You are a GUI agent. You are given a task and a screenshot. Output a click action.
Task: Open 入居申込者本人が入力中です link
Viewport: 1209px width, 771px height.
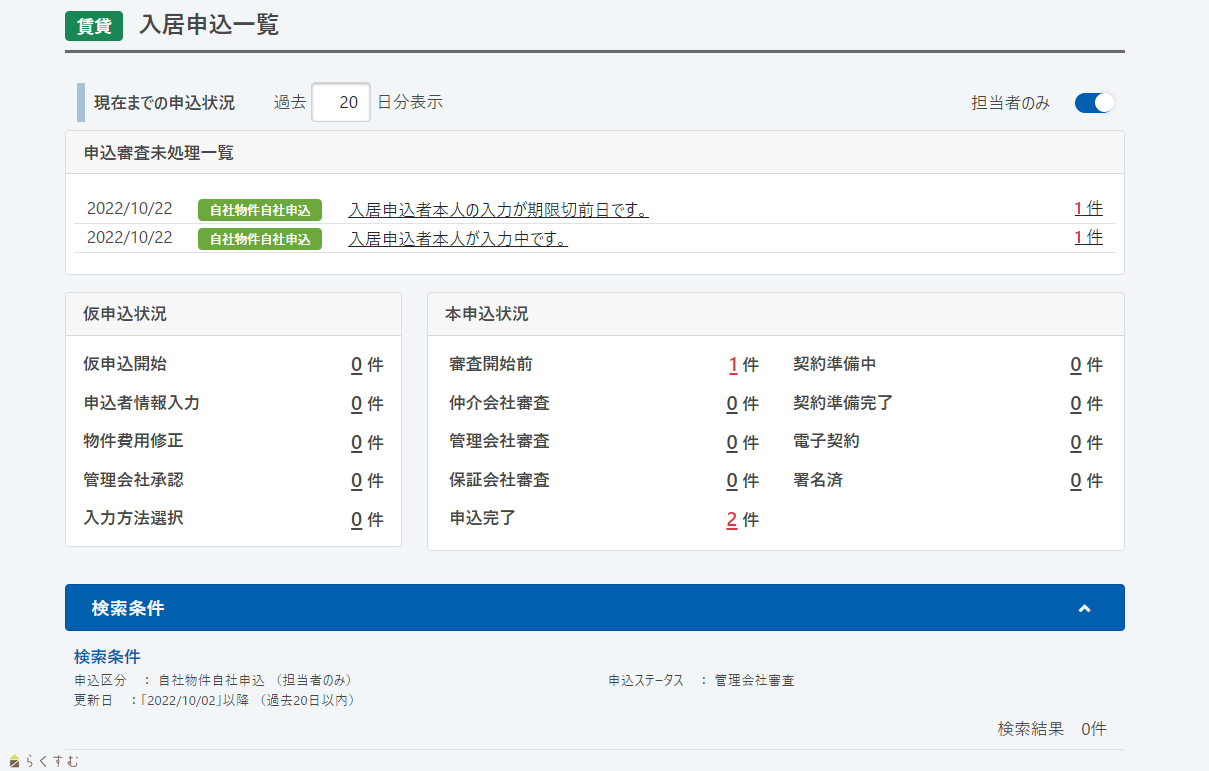(x=458, y=239)
